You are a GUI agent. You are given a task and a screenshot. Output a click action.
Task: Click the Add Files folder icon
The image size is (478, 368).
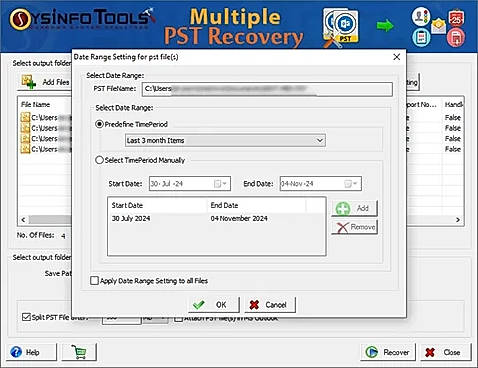coord(29,82)
